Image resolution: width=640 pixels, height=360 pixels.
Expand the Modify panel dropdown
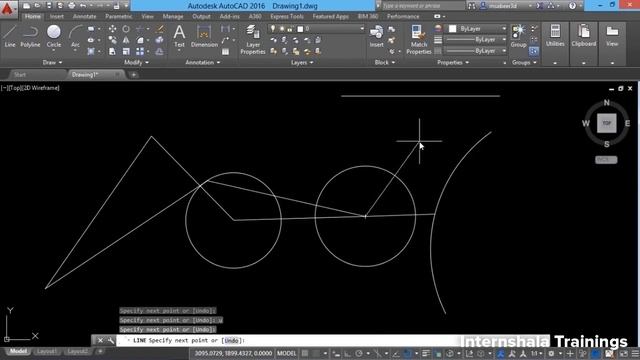(x=136, y=62)
